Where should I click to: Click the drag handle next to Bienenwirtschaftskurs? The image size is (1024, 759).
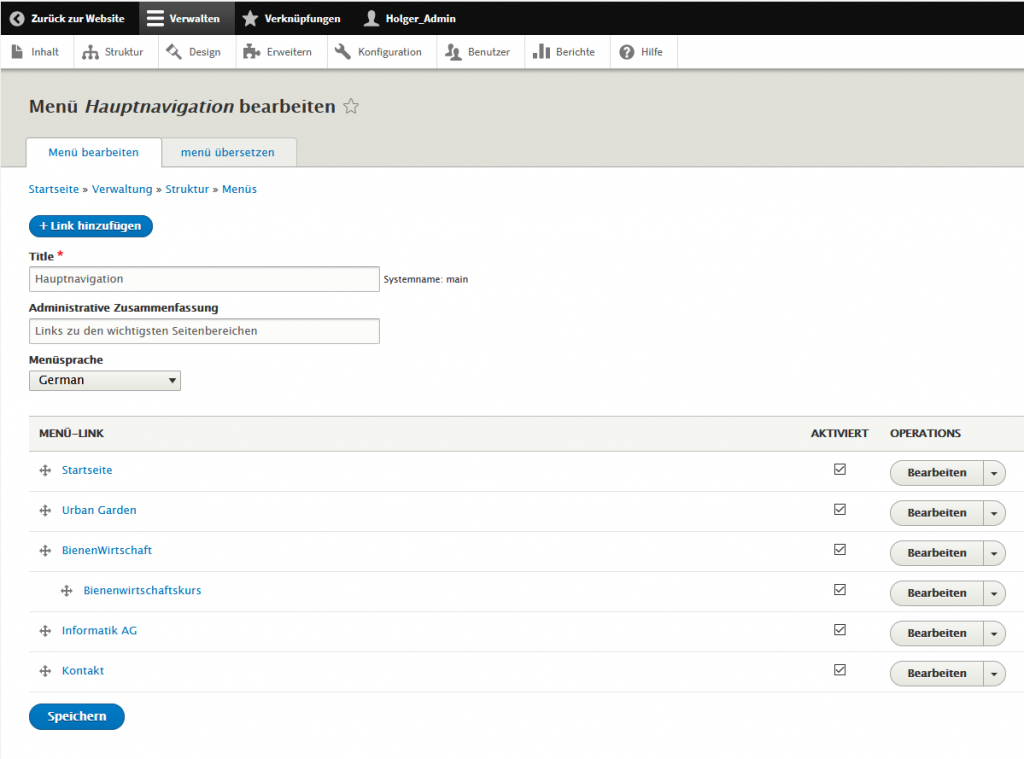[x=67, y=591]
